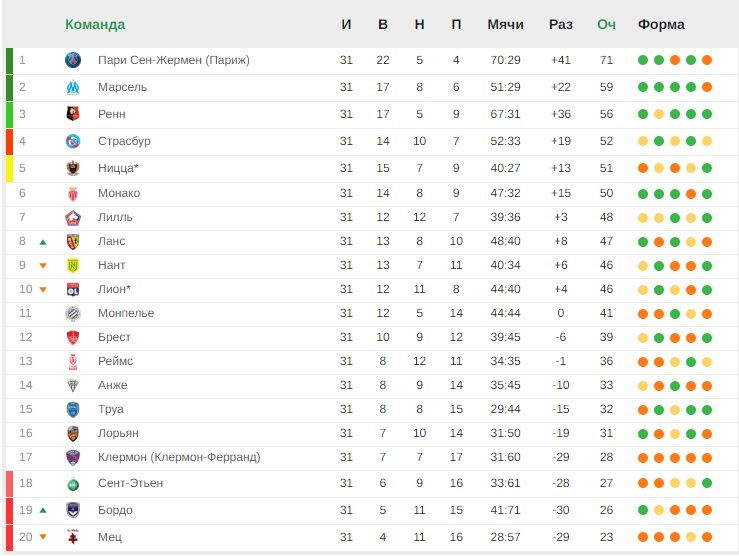Open Клермон (Клермон-Ферранд) team link

pyautogui.click(x=179, y=457)
